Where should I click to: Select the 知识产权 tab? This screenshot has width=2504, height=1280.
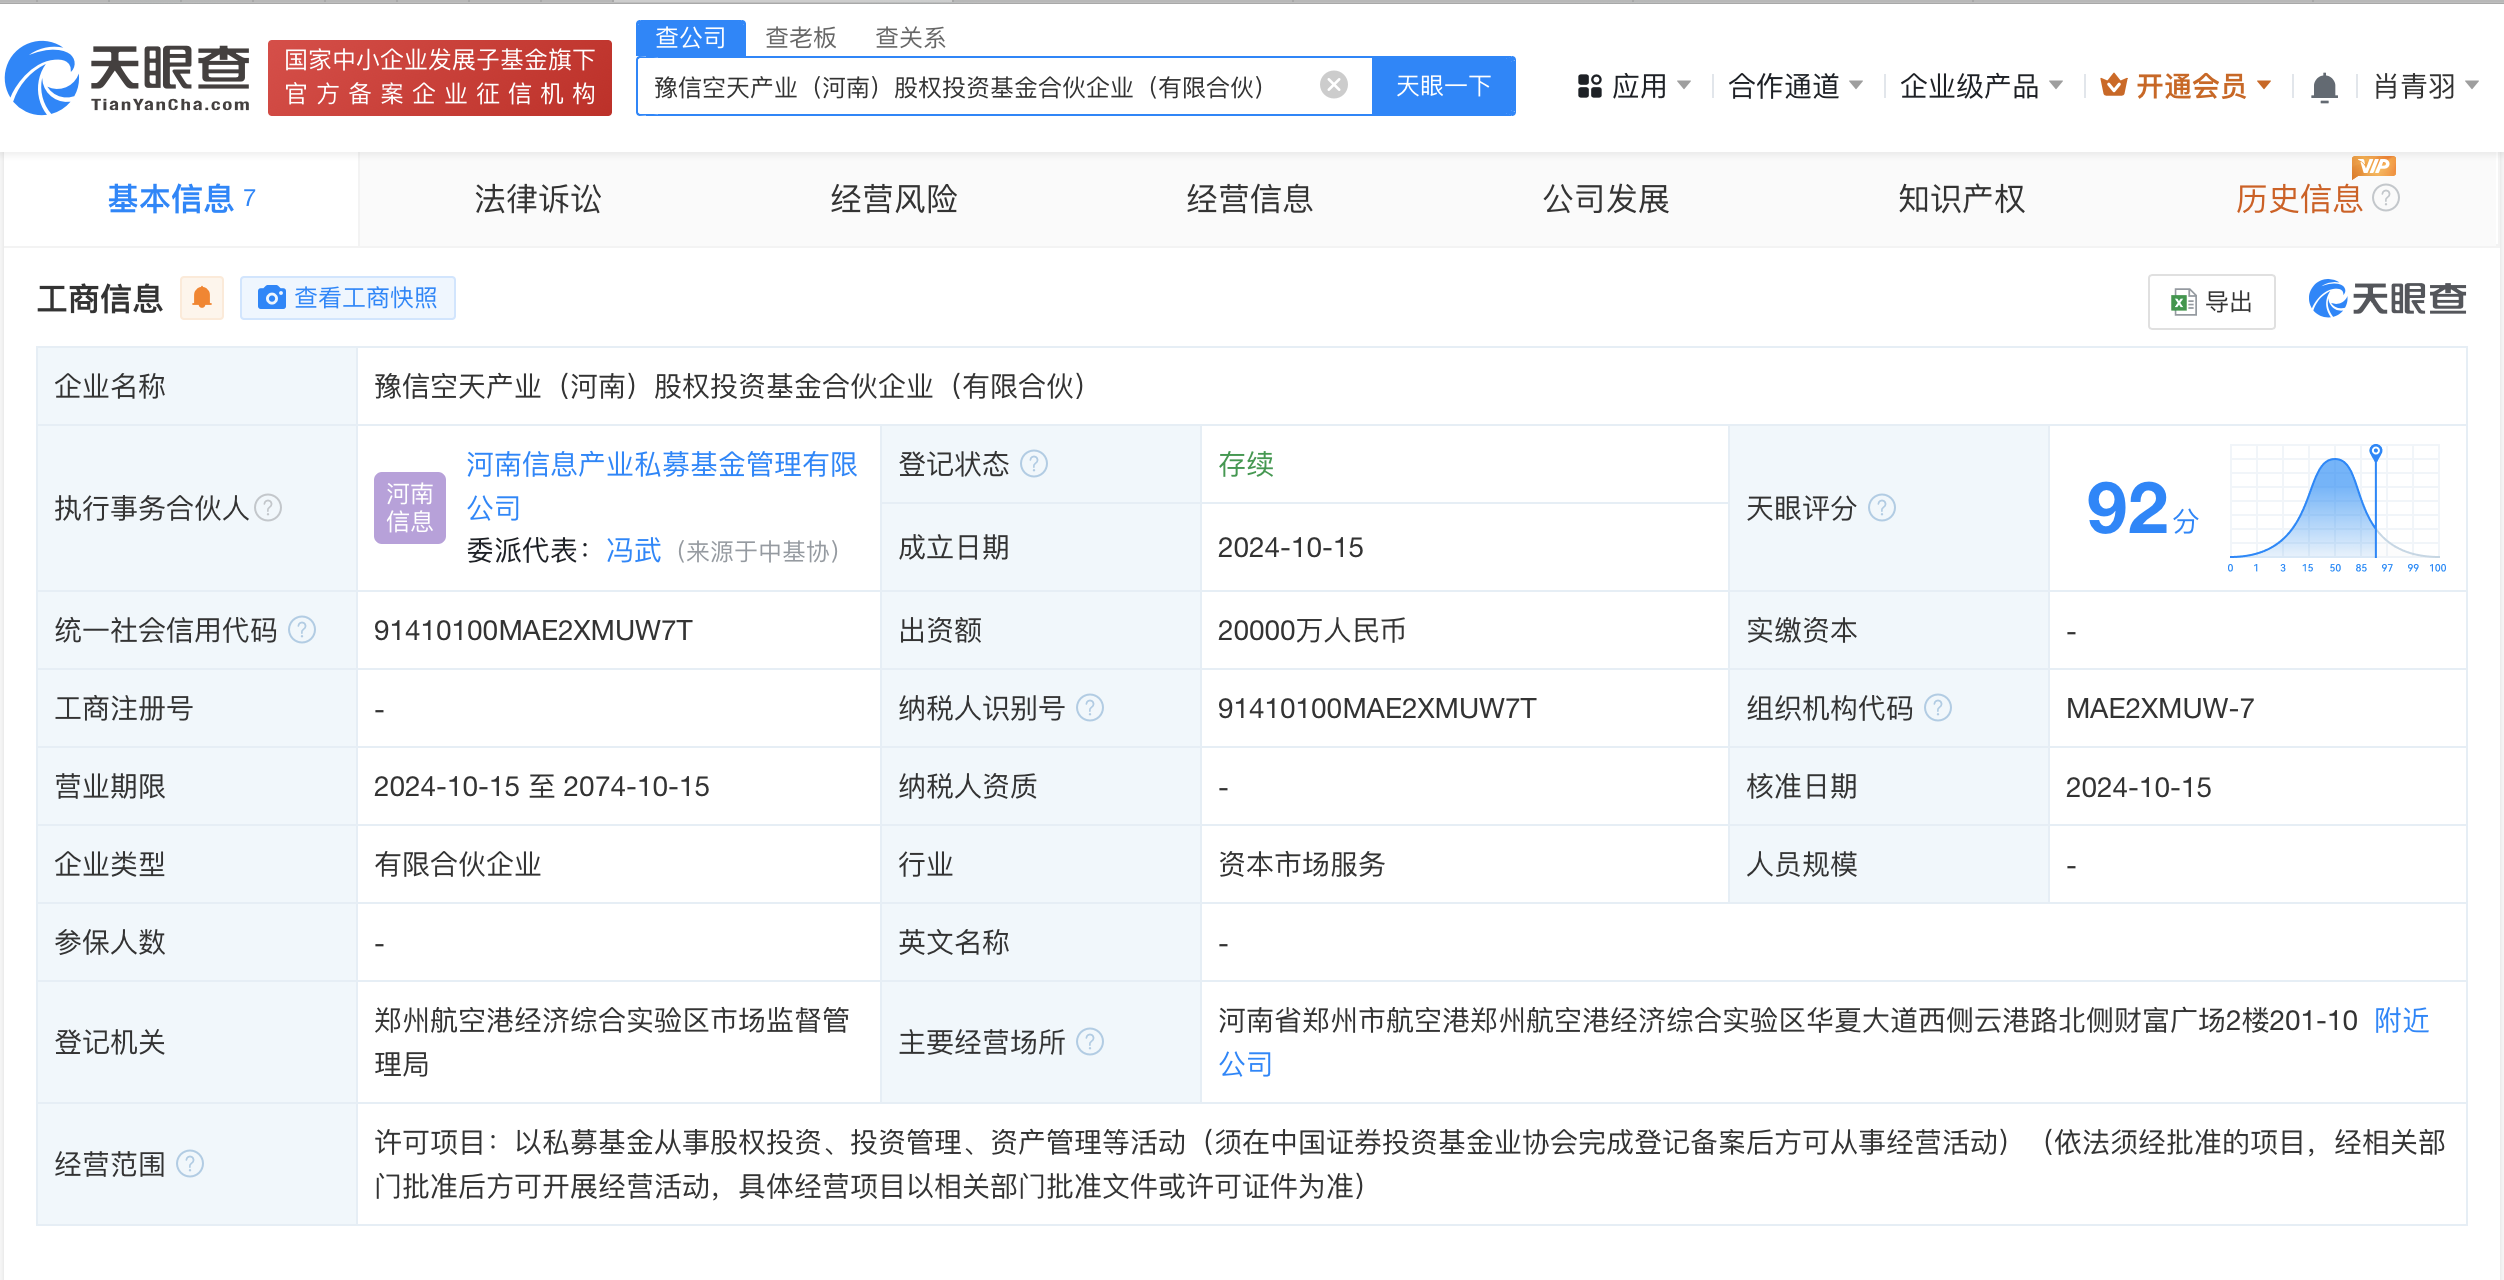(1960, 199)
